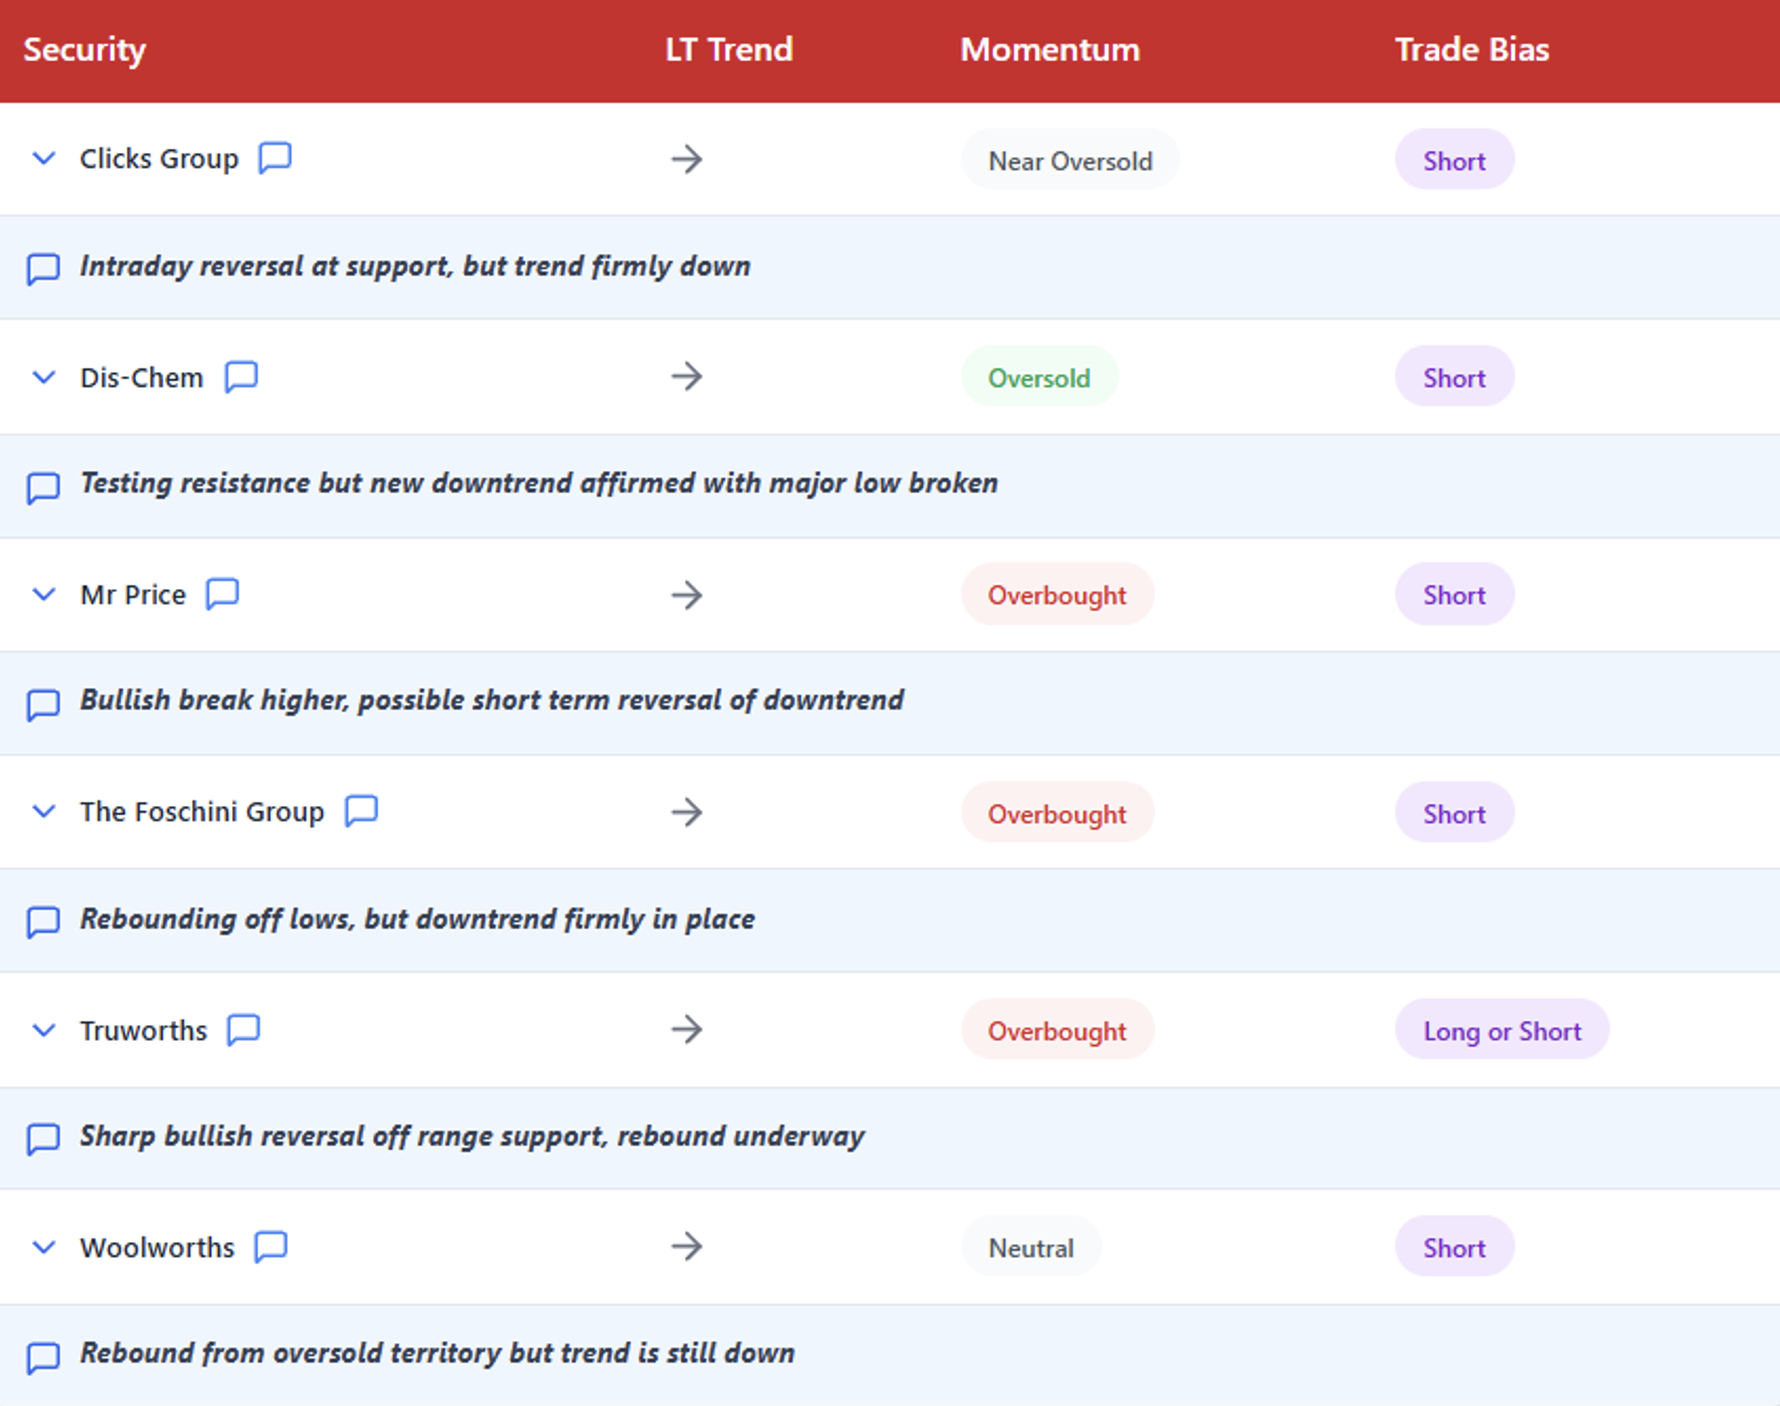This screenshot has height=1406, width=1780.
Task: Click Overbought badge for The Foschini Group
Action: [1057, 813]
